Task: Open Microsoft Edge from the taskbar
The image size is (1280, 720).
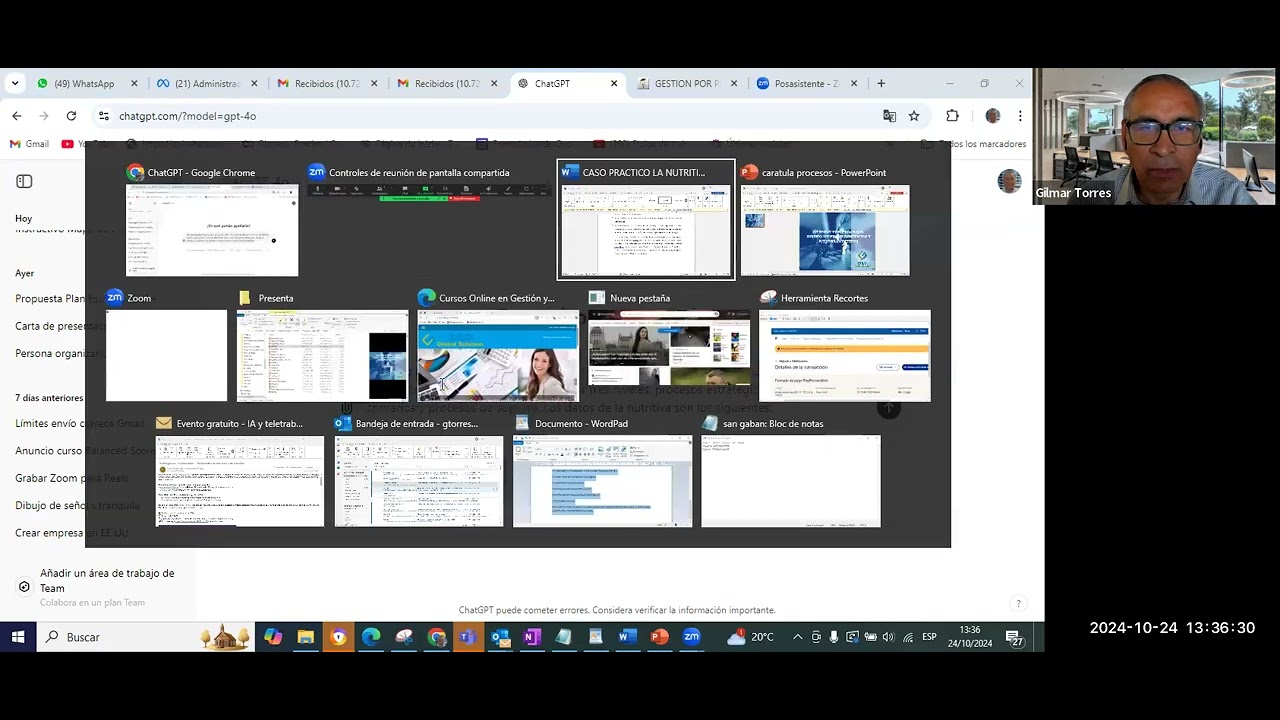Action: (371, 637)
